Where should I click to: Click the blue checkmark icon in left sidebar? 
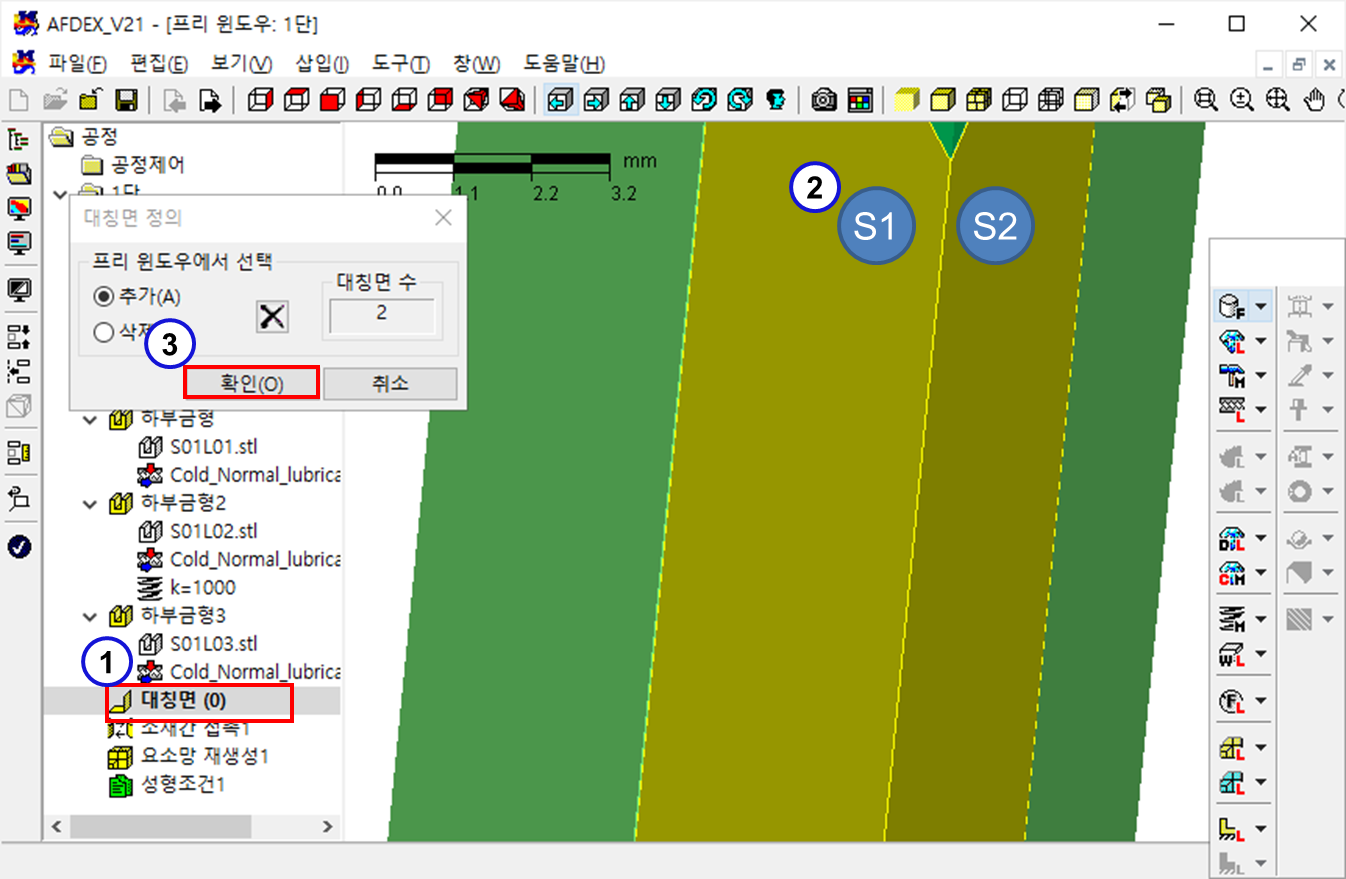pos(19,546)
